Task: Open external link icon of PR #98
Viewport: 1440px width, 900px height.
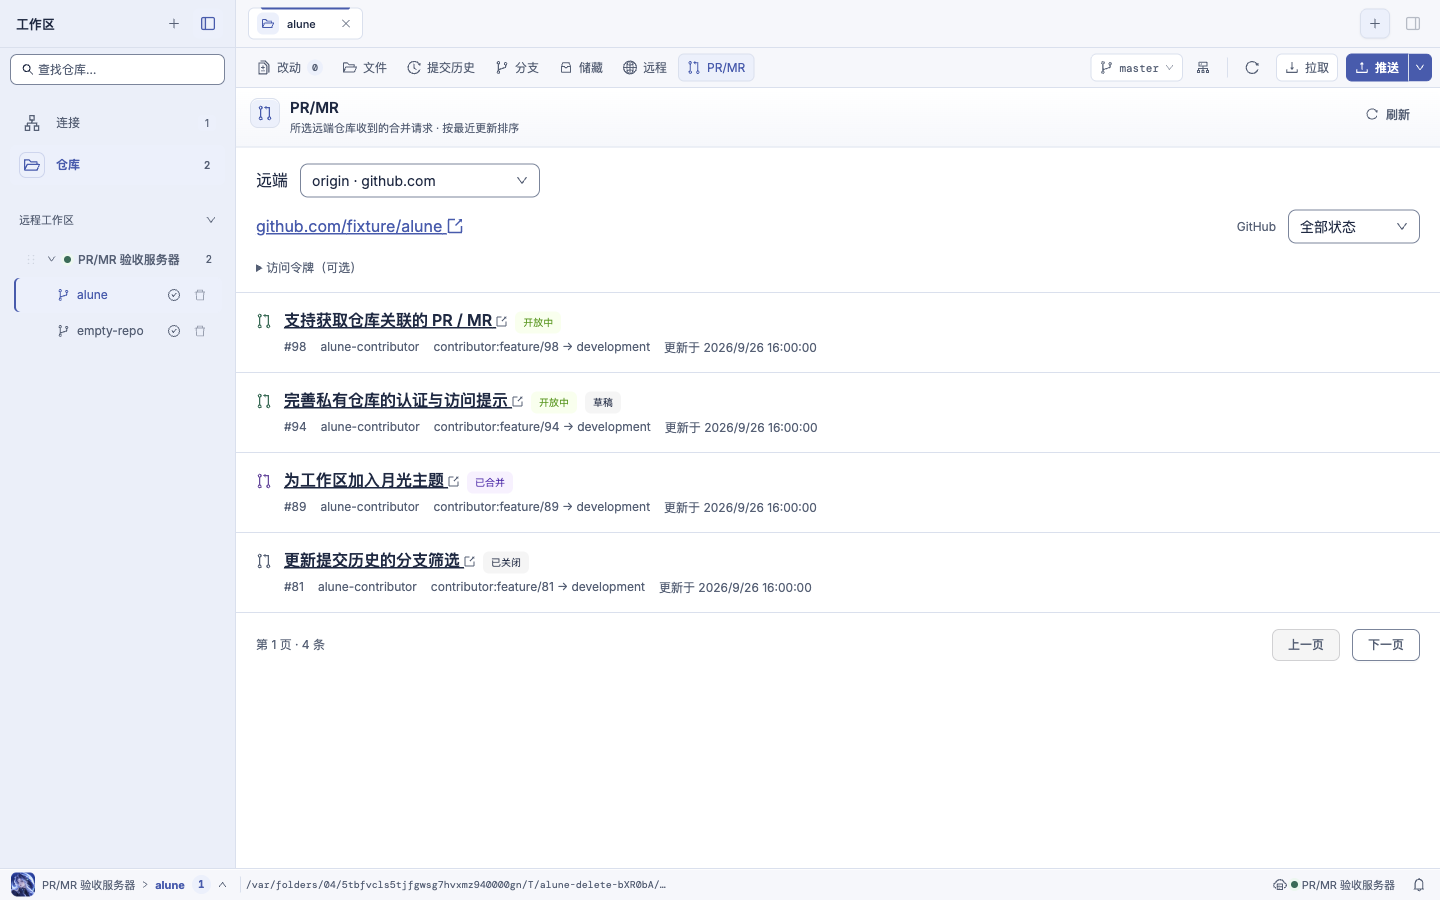Action: [x=502, y=322]
